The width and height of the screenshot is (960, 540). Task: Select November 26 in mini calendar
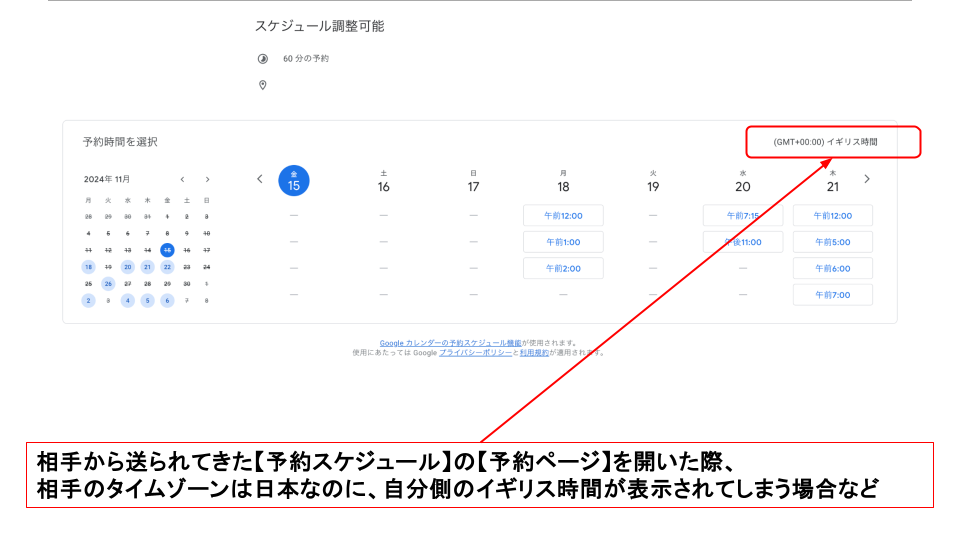coord(108,284)
